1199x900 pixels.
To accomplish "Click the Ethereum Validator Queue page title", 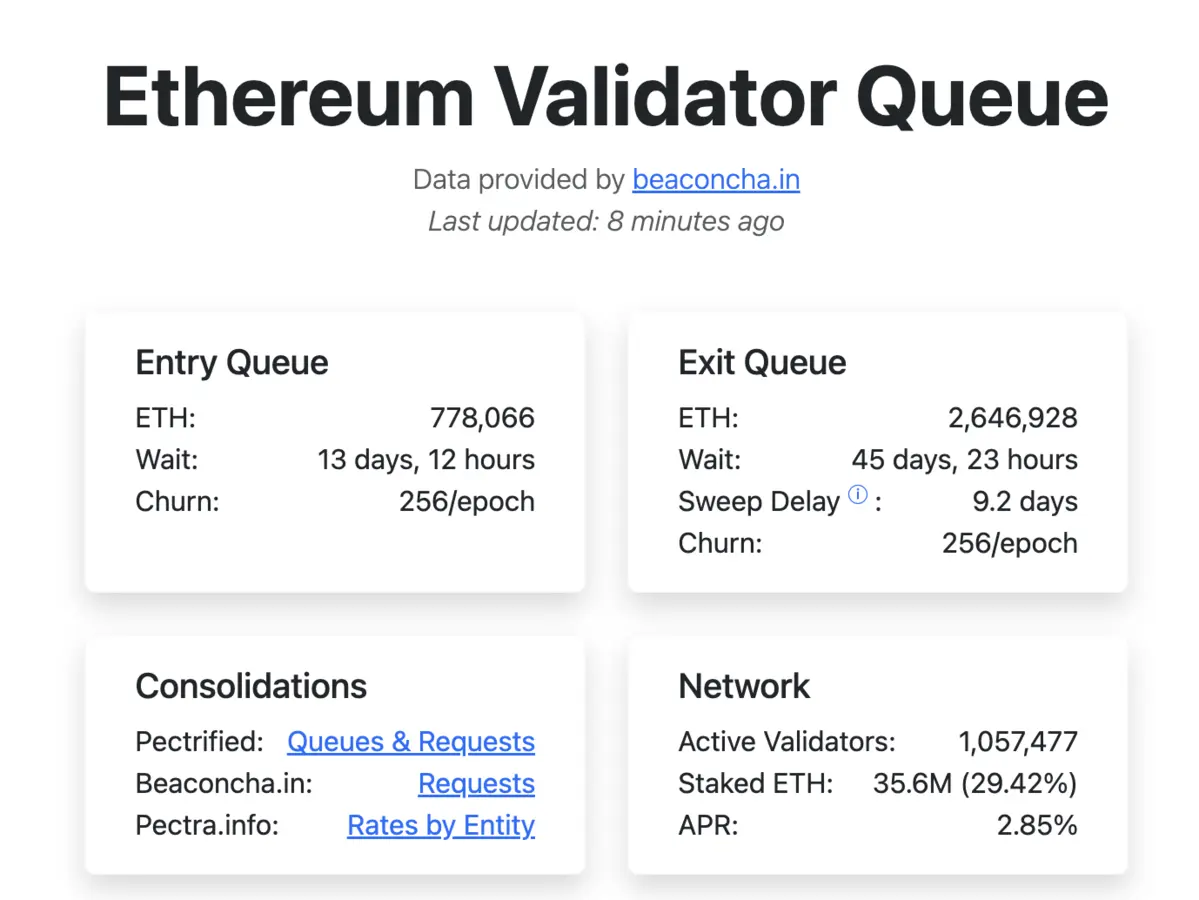I will (x=606, y=98).
